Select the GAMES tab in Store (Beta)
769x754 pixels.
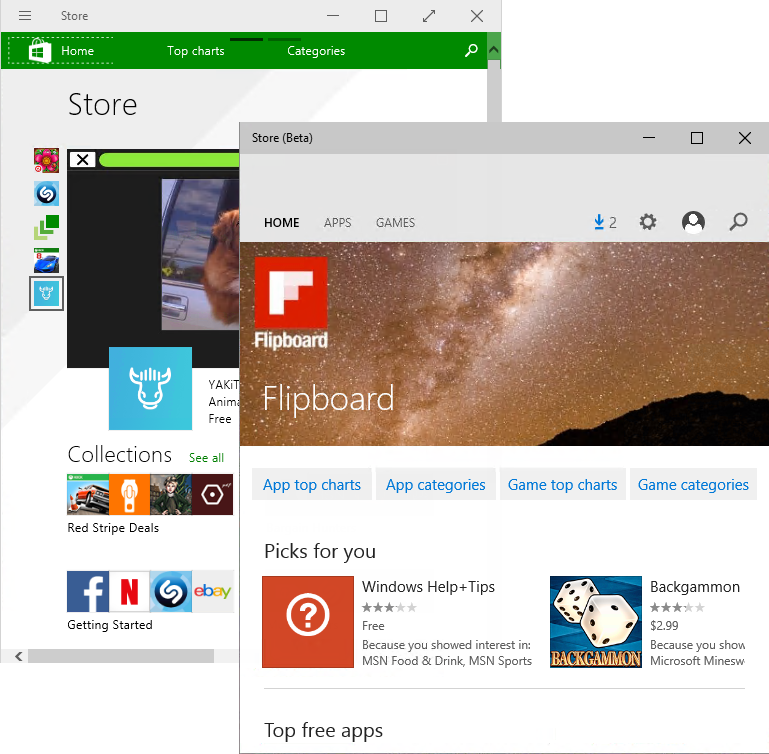coord(395,223)
